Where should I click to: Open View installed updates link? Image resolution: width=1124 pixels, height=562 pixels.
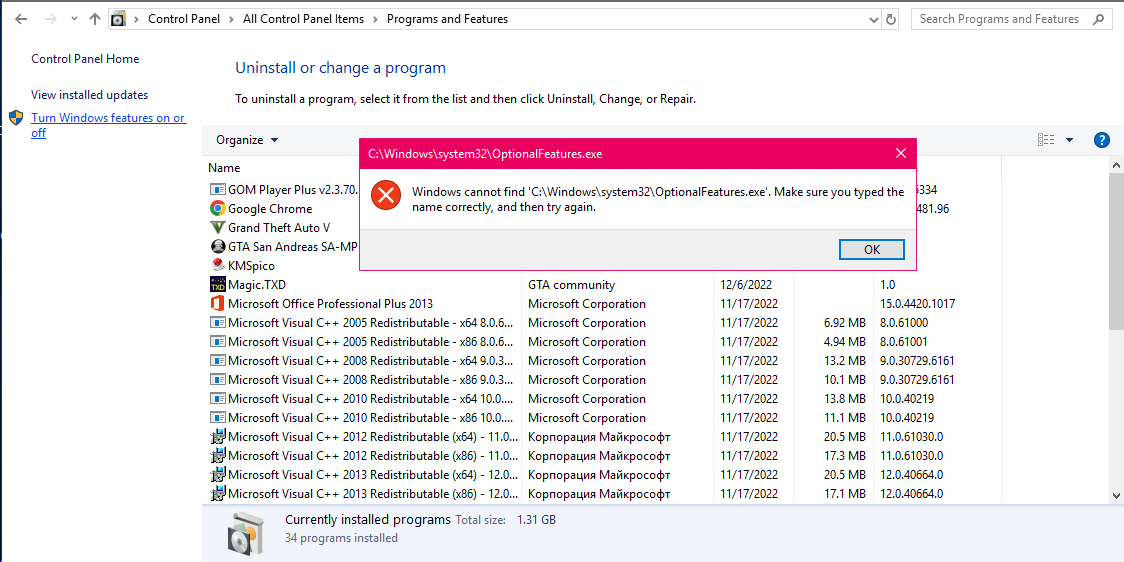pos(90,95)
